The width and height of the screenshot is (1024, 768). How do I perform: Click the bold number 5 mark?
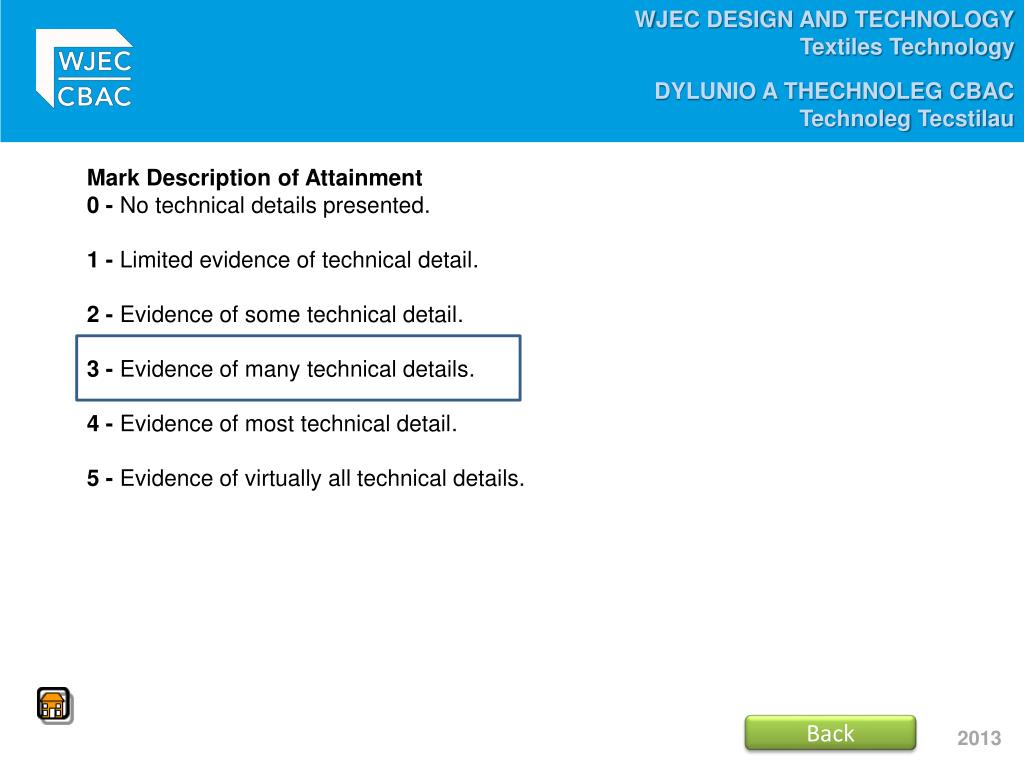tap(93, 478)
